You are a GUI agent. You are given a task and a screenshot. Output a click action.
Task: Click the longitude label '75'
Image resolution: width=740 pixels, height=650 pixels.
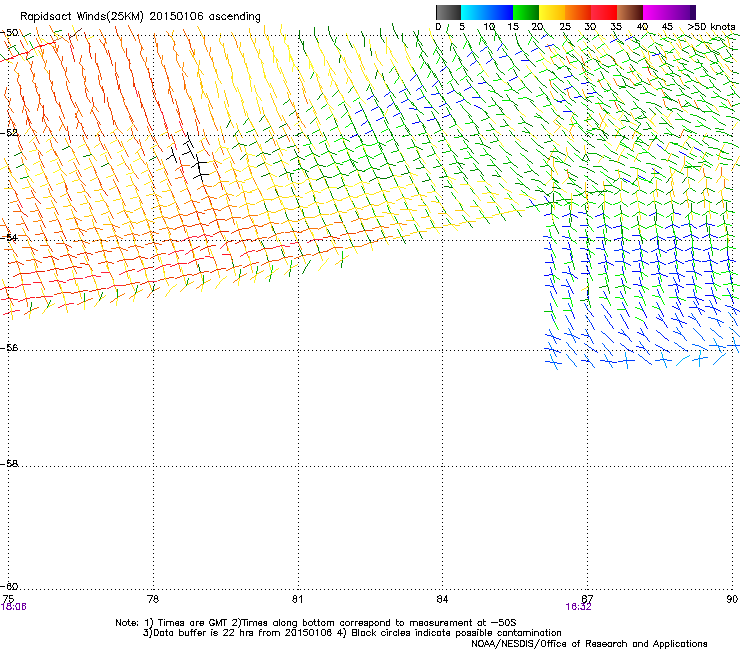point(8,599)
